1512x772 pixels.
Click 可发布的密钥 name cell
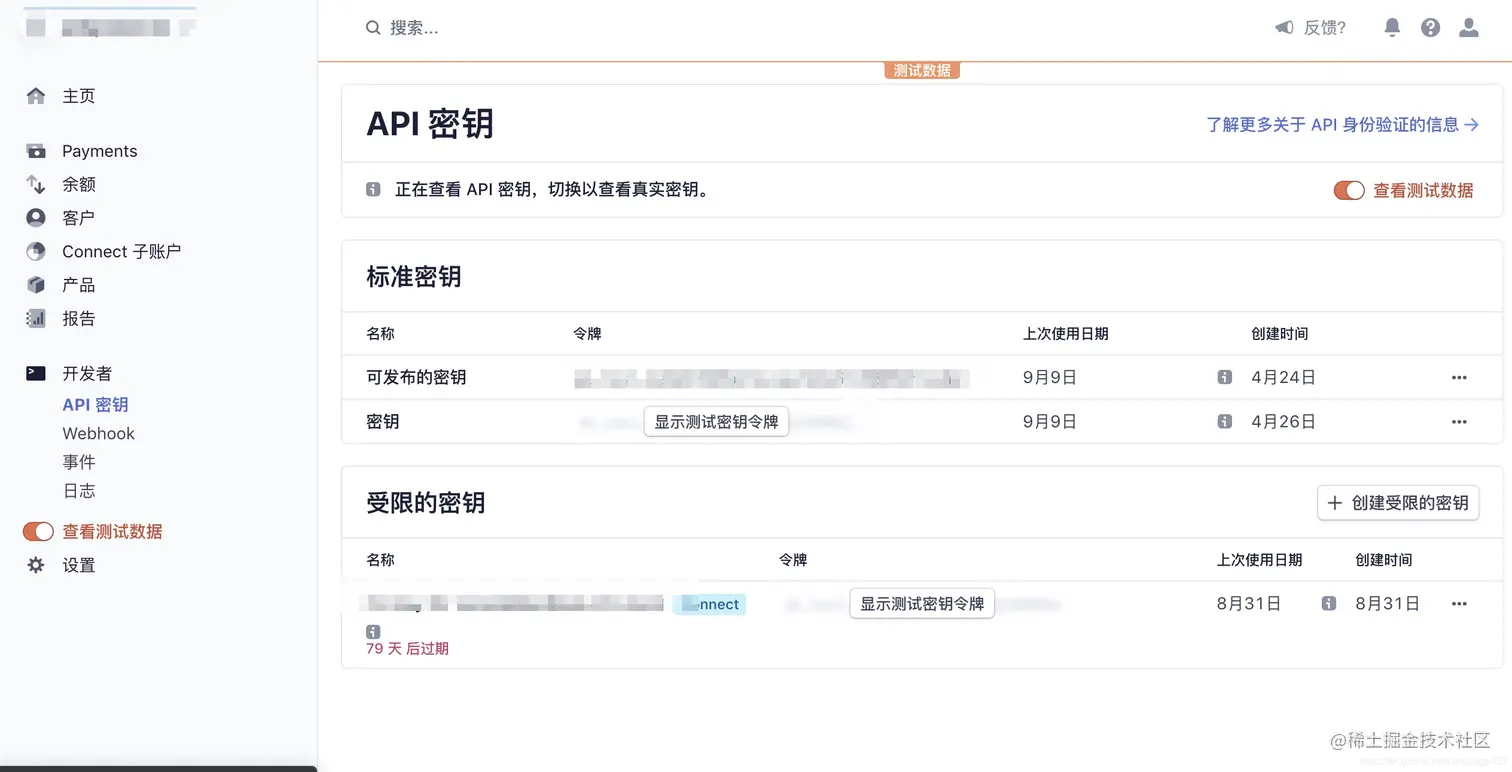pyautogui.click(x=416, y=377)
